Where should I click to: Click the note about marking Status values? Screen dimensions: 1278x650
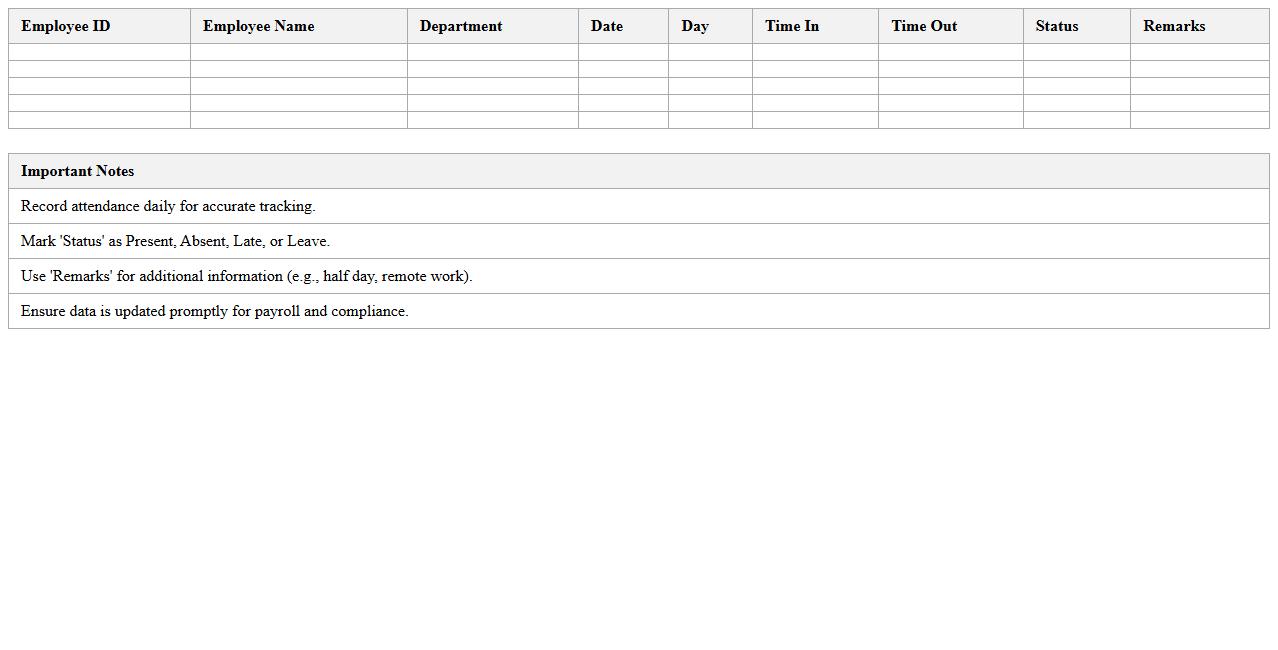pyautogui.click(x=175, y=241)
